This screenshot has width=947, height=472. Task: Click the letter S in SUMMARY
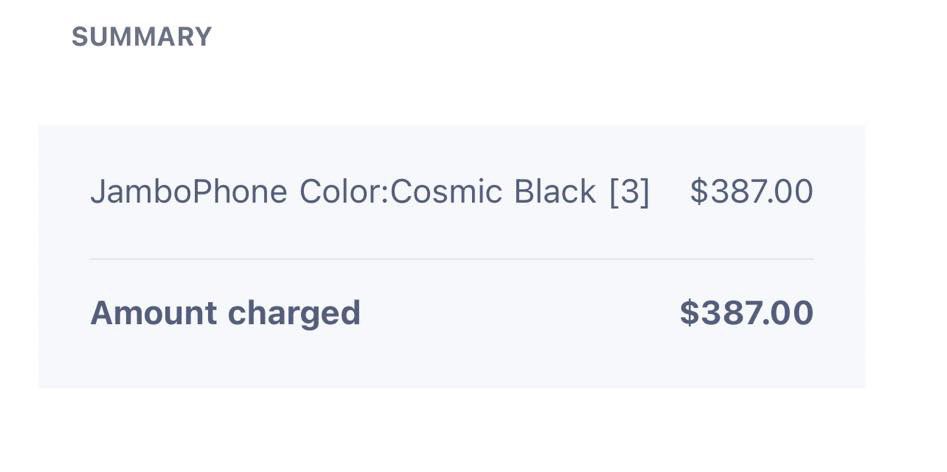tap(80, 37)
